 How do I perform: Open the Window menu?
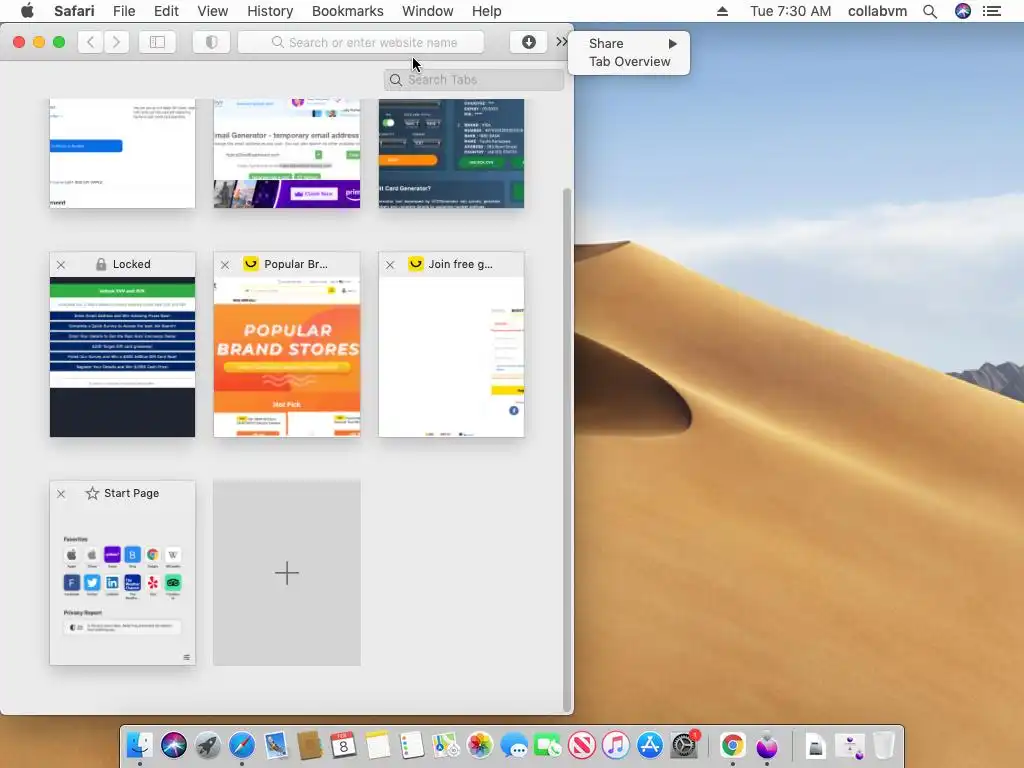click(427, 11)
